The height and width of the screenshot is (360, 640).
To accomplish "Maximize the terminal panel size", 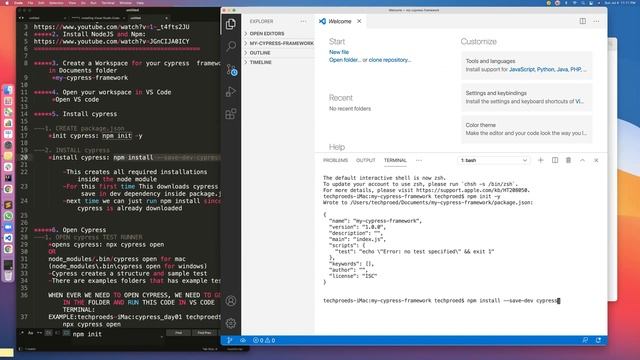I will point(582,160).
